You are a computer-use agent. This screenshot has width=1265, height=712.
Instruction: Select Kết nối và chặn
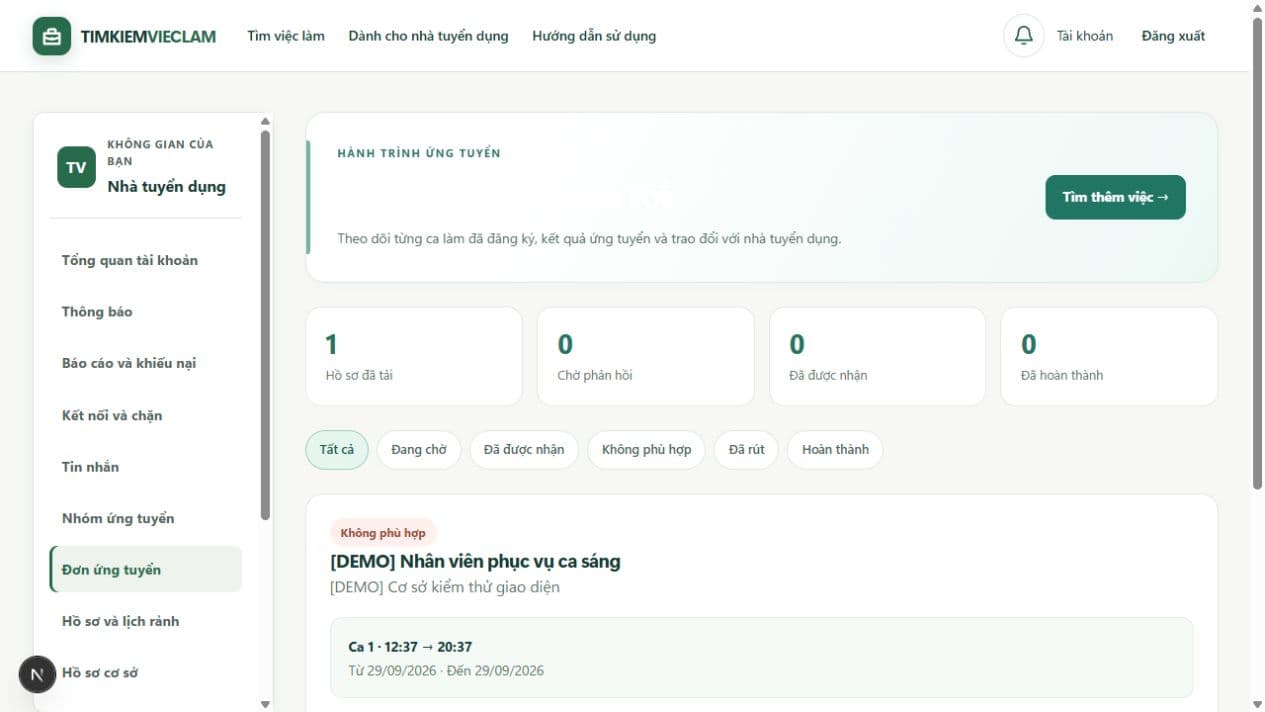(x=146, y=415)
